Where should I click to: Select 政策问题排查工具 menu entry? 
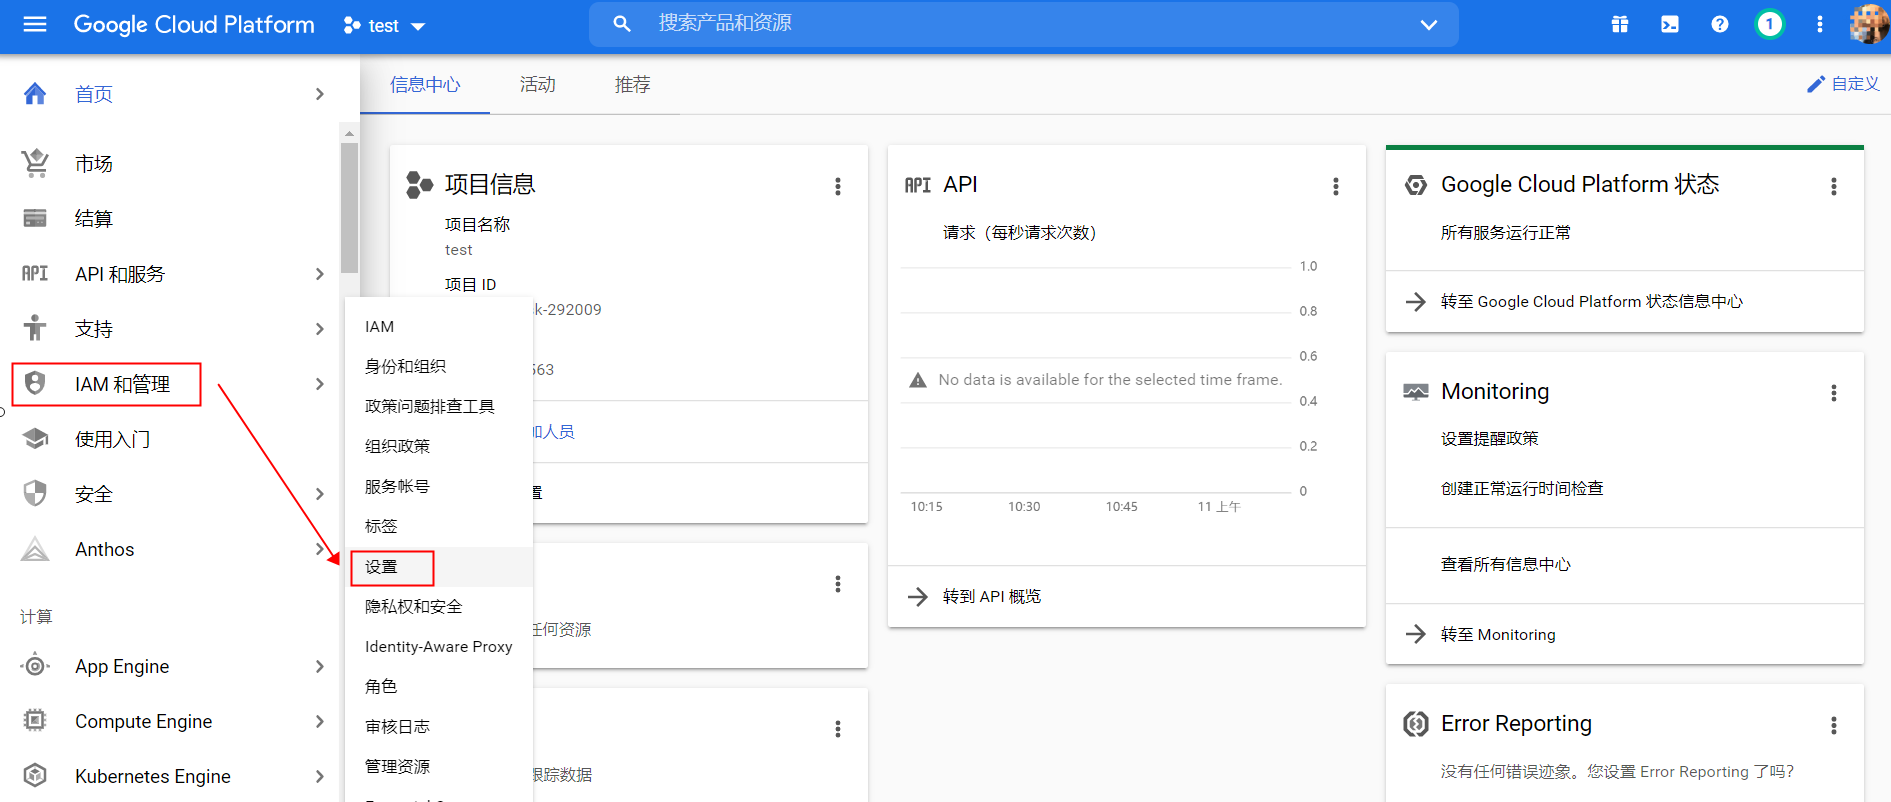tap(439, 406)
